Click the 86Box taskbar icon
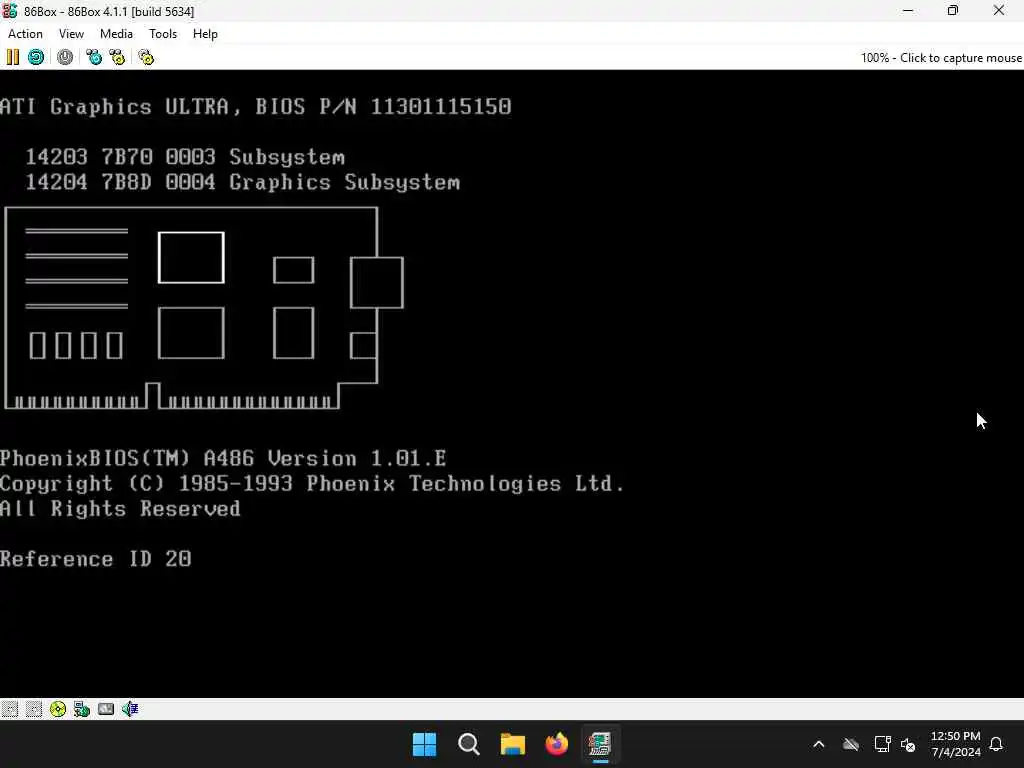Image resolution: width=1024 pixels, height=768 pixels. 600,744
